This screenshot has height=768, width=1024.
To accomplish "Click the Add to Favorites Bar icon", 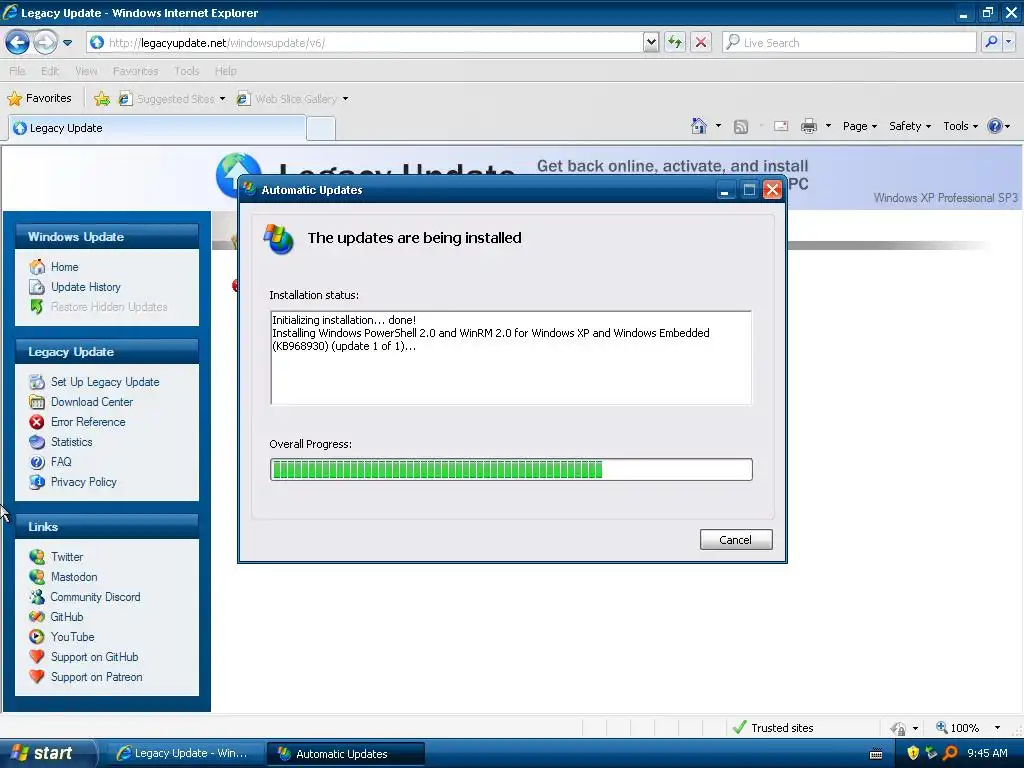I will point(102,99).
